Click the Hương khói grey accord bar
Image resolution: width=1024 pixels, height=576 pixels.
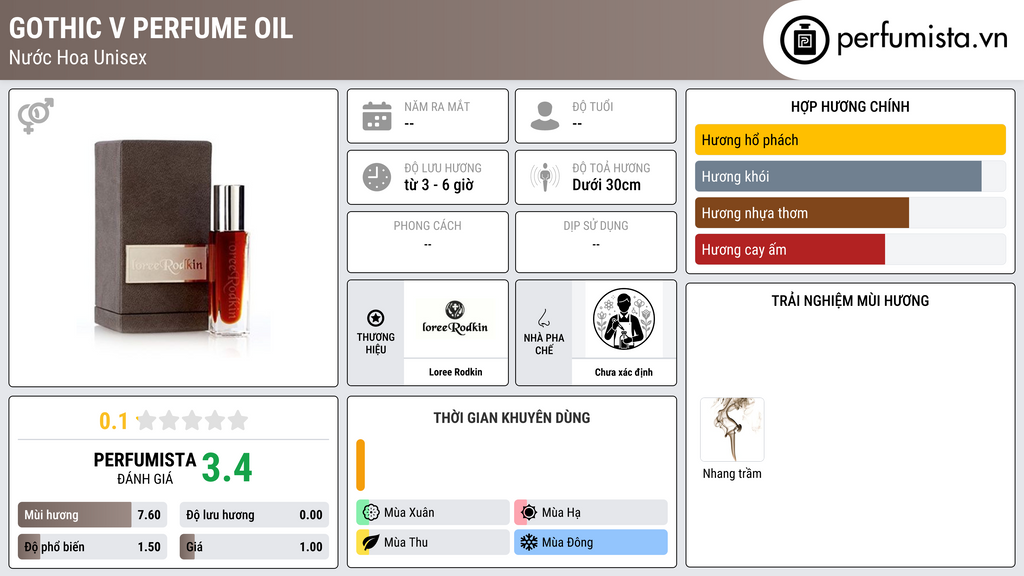pos(838,176)
